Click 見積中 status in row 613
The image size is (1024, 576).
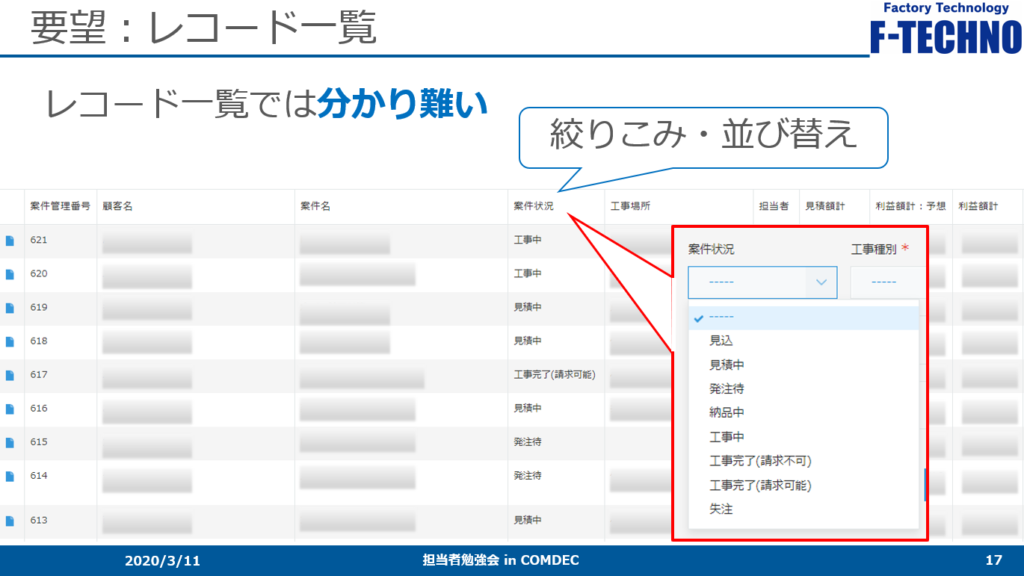pos(528,520)
